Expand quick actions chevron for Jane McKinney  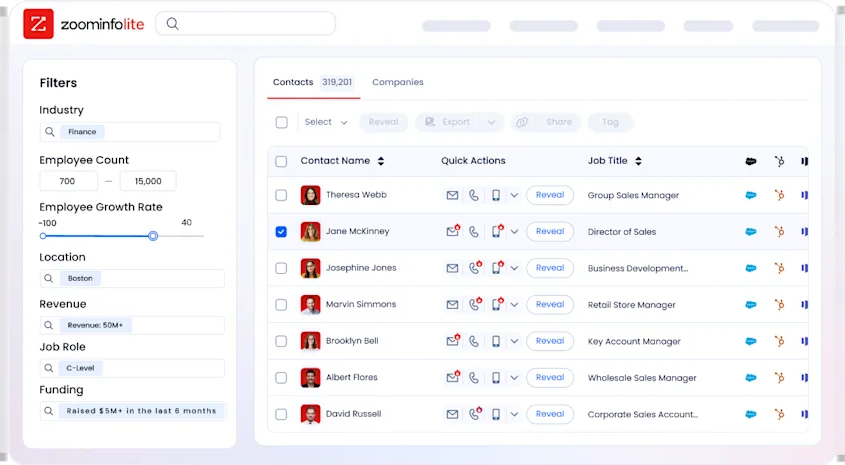514,232
